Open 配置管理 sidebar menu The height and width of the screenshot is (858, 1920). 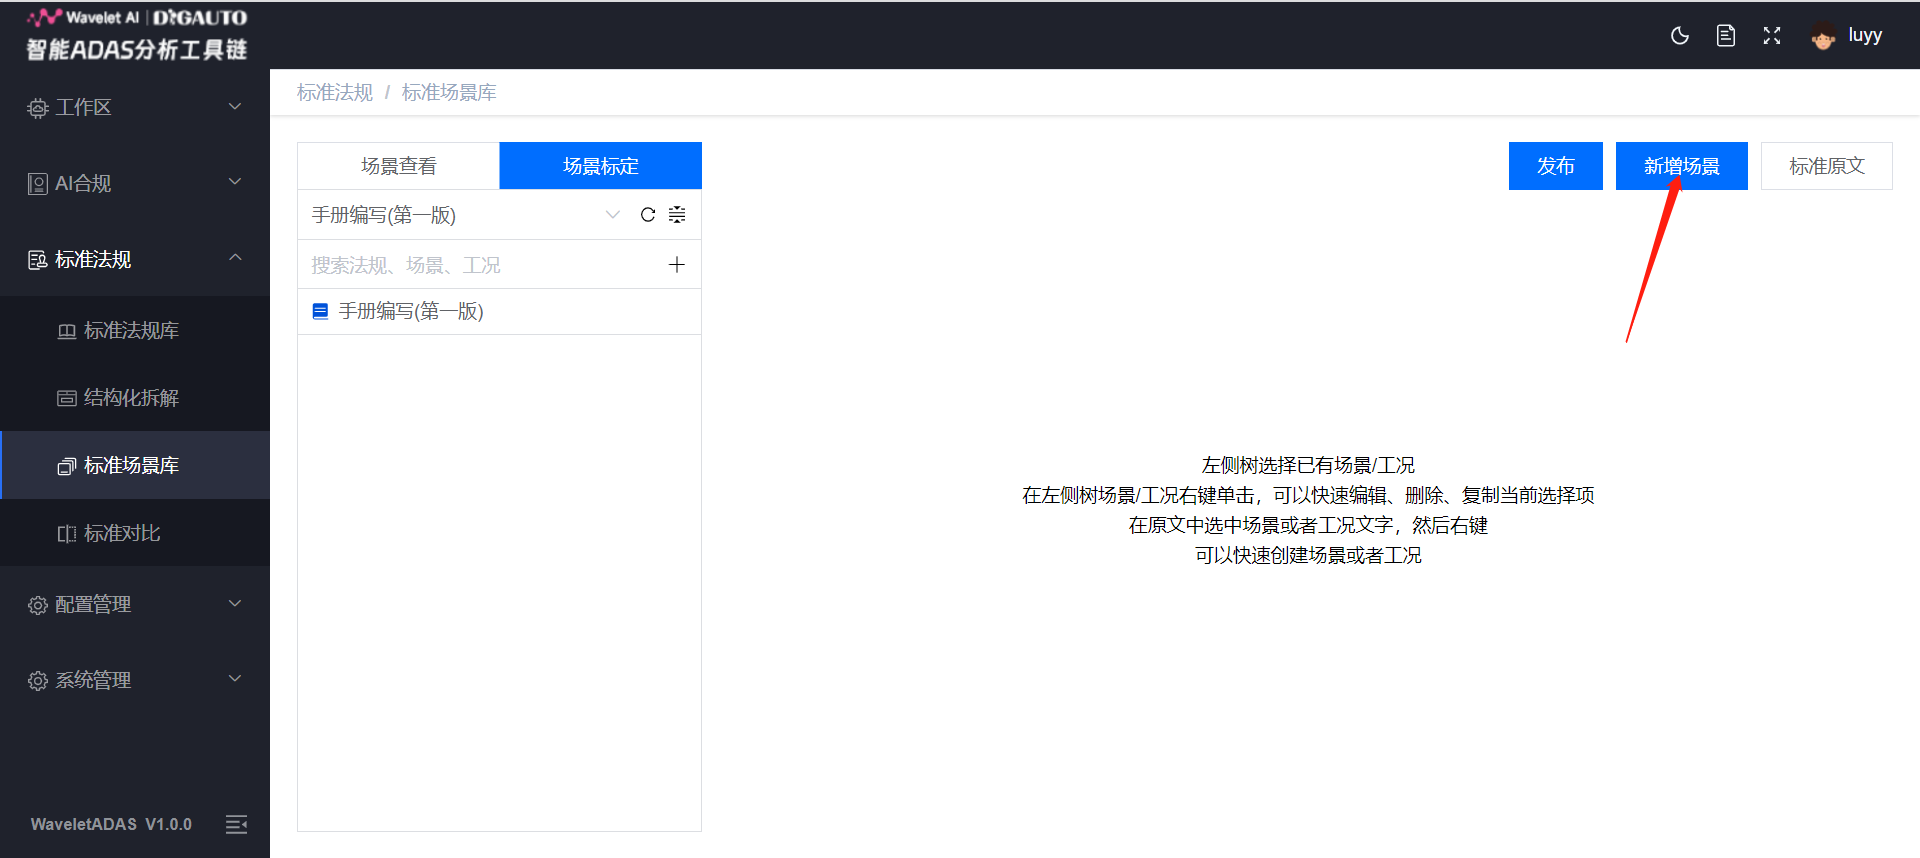coord(135,604)
